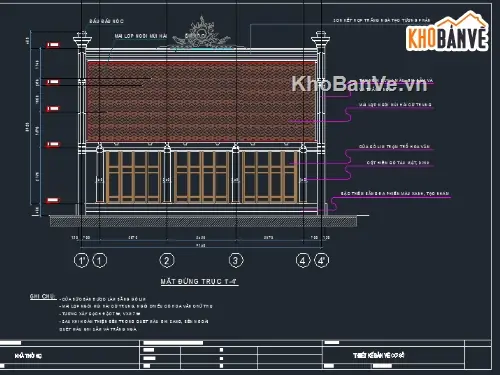Click the first note line under GHI CHÚ

(x=102, y=299)
